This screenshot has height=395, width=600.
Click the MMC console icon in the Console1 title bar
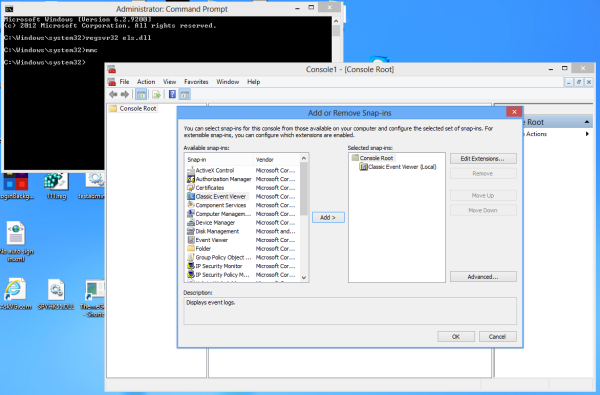tap(112, 69)
